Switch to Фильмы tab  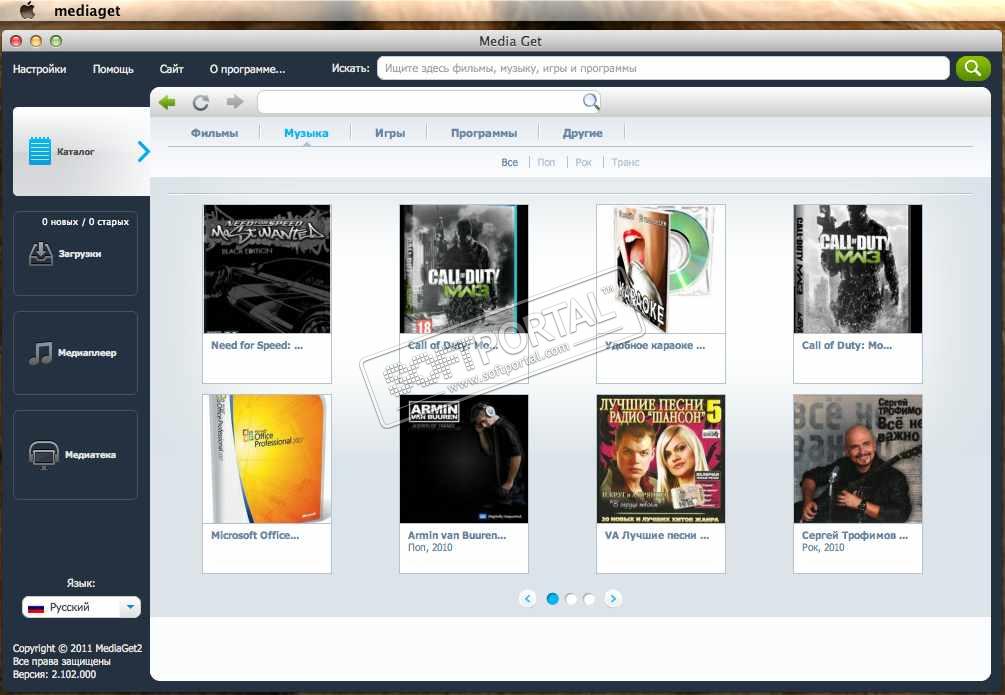214,133
